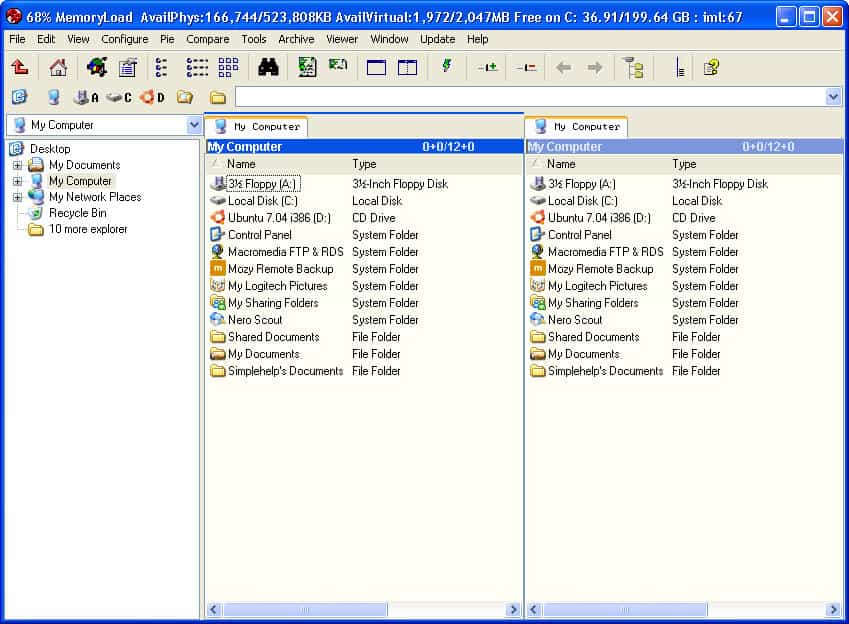Open the address bar dropdown arrow

coord(833,97)
